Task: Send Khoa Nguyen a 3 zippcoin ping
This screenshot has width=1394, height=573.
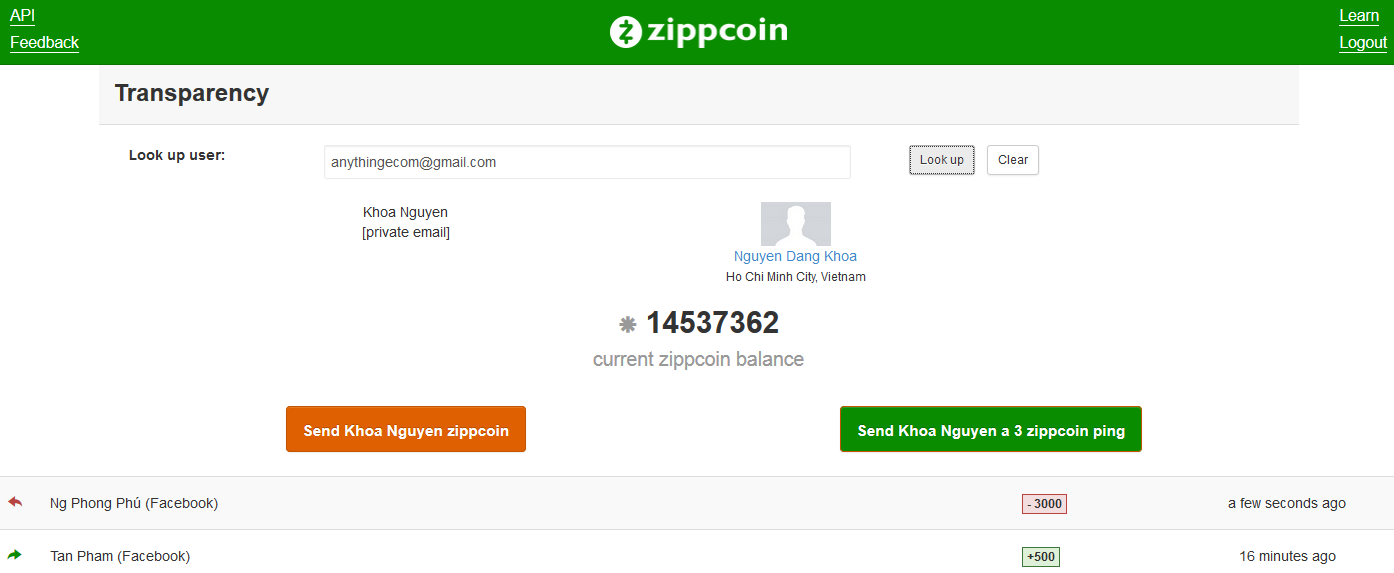Action: (x=991, y=430)
